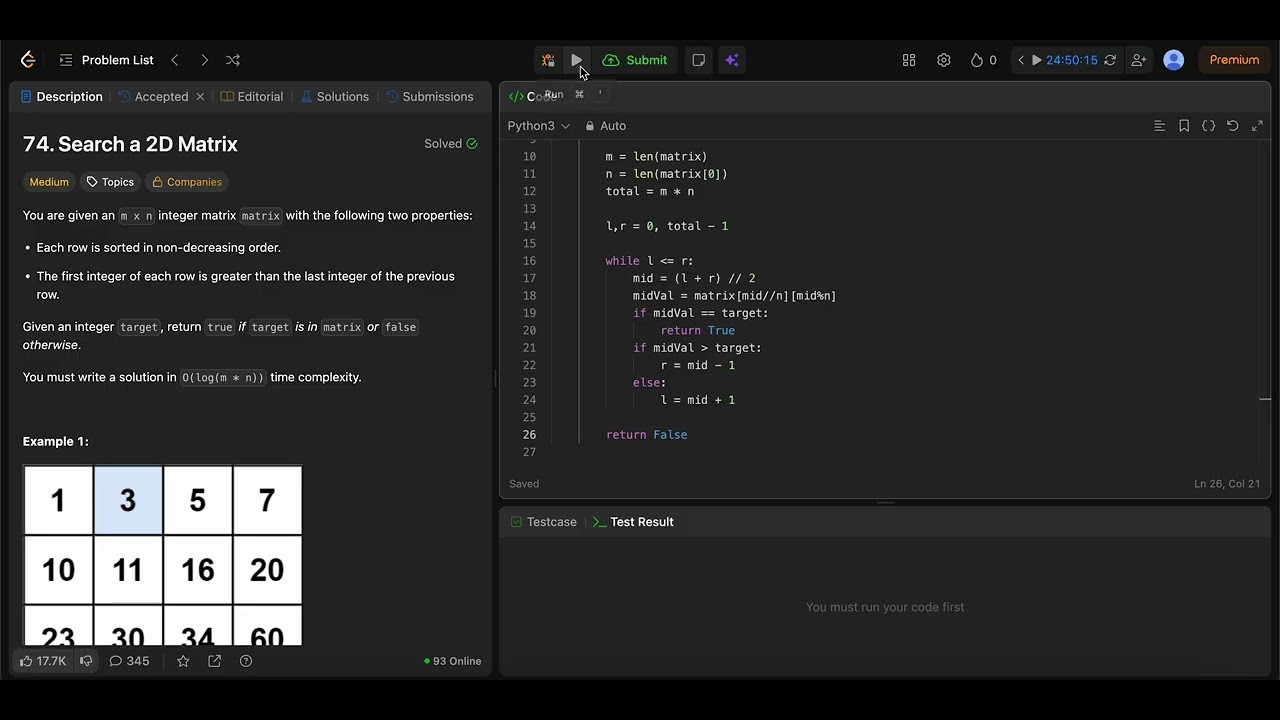
Task: Open the invite friend icon
Action: (1139, 60)
